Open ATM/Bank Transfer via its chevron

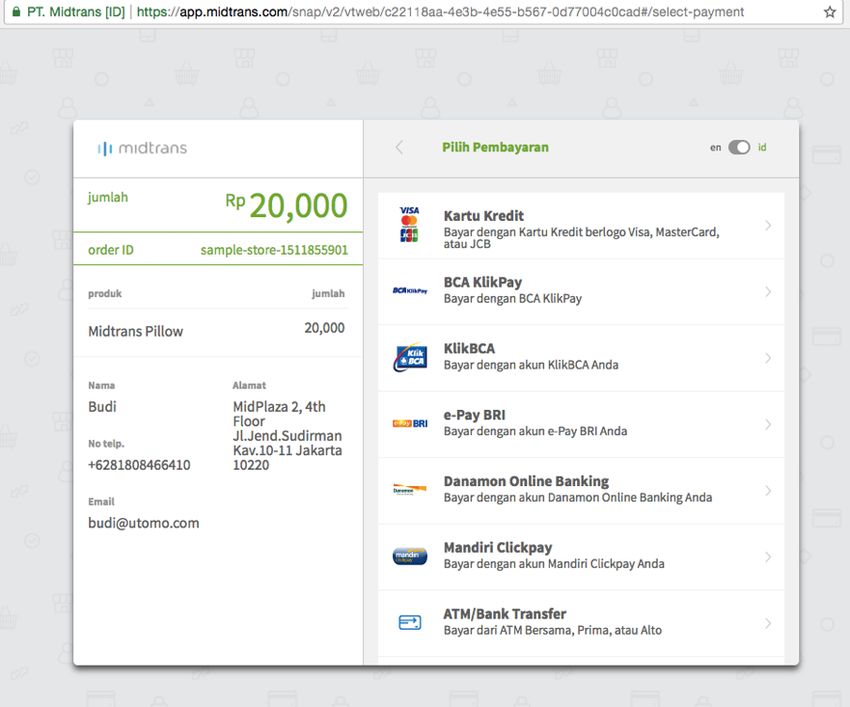[x=768, y=623]
